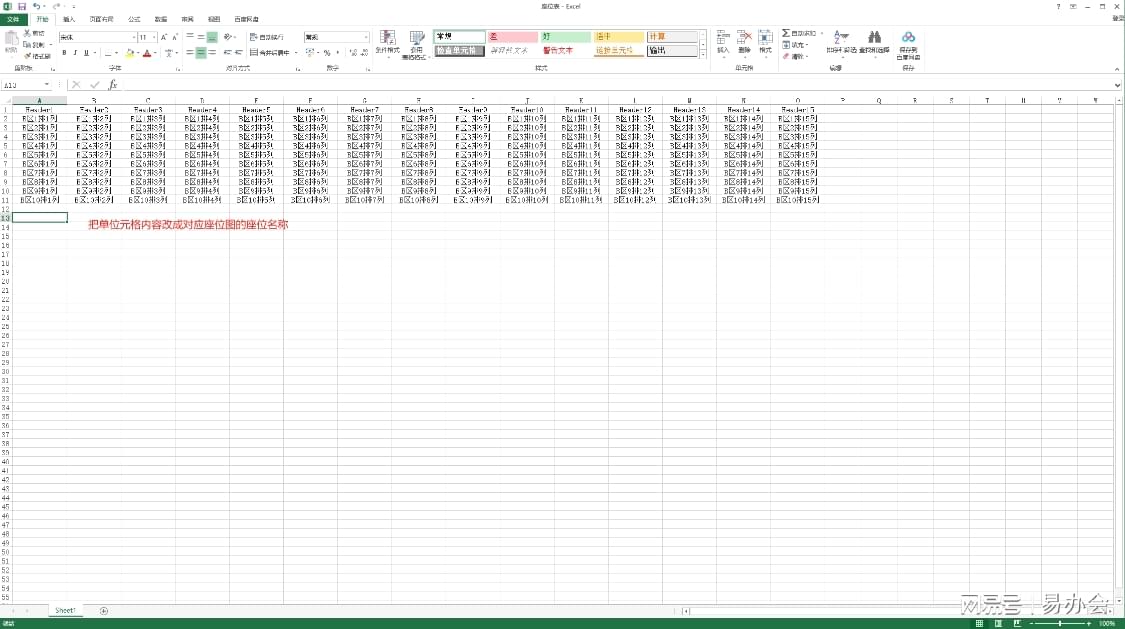Toggle italic formatting
The width and height of the screenshot is (1125, 629).
coord(75,53)
